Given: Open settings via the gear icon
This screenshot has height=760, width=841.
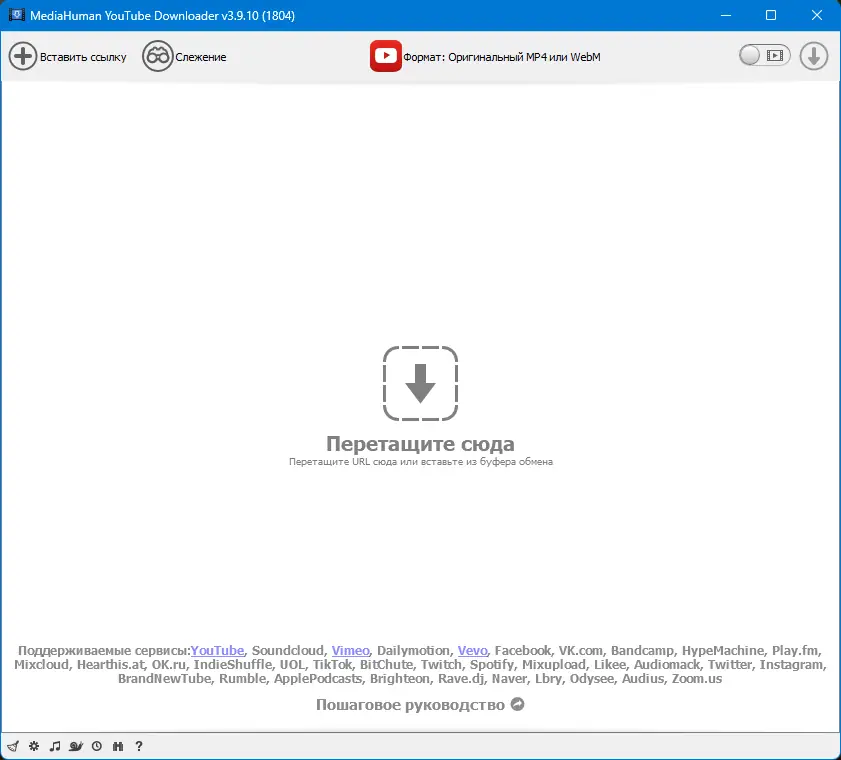Looking at the screenshot, I should point(33,746).
